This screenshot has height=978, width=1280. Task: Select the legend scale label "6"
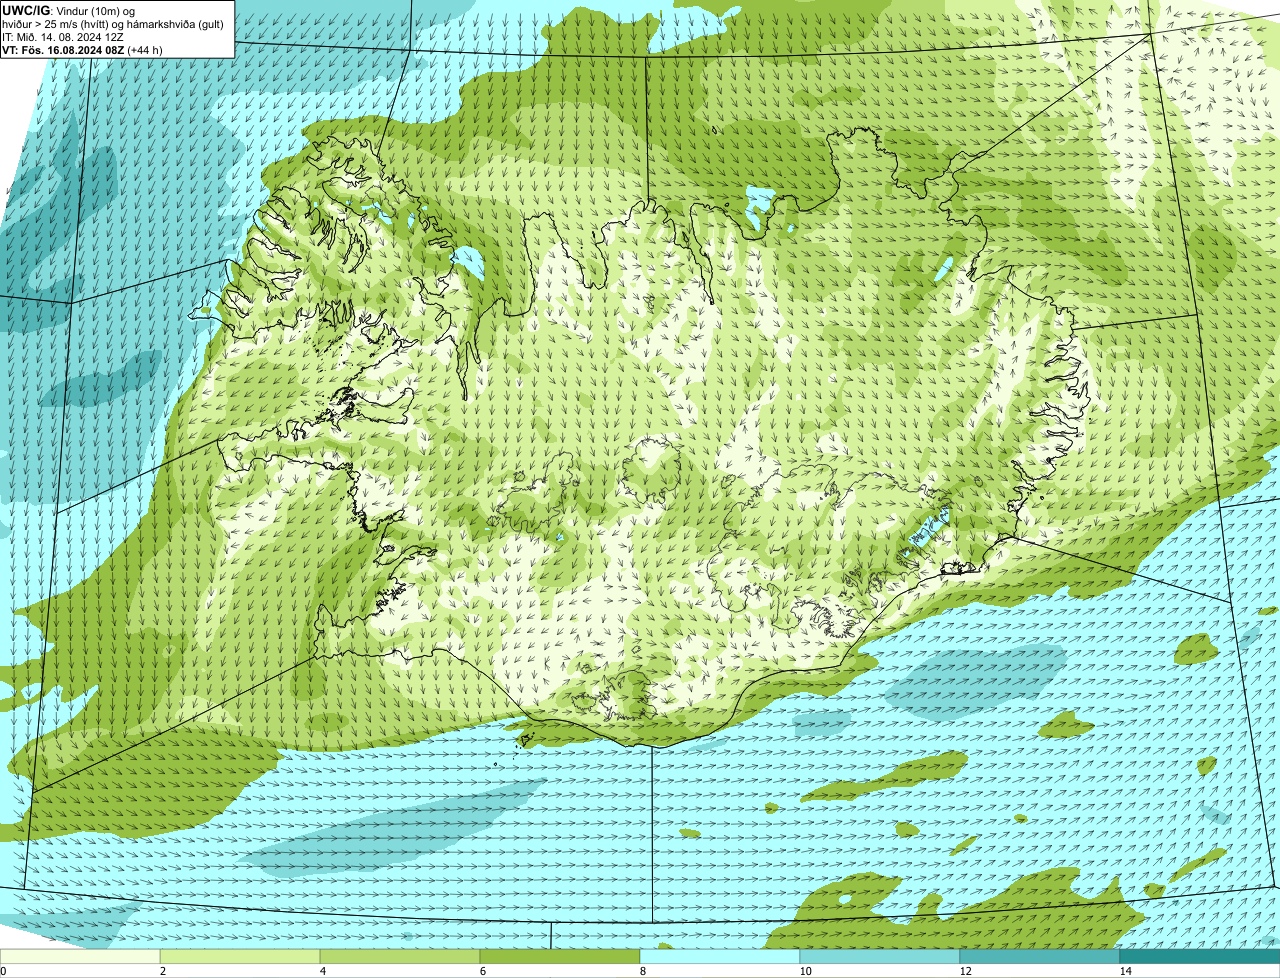click(482, 971)
